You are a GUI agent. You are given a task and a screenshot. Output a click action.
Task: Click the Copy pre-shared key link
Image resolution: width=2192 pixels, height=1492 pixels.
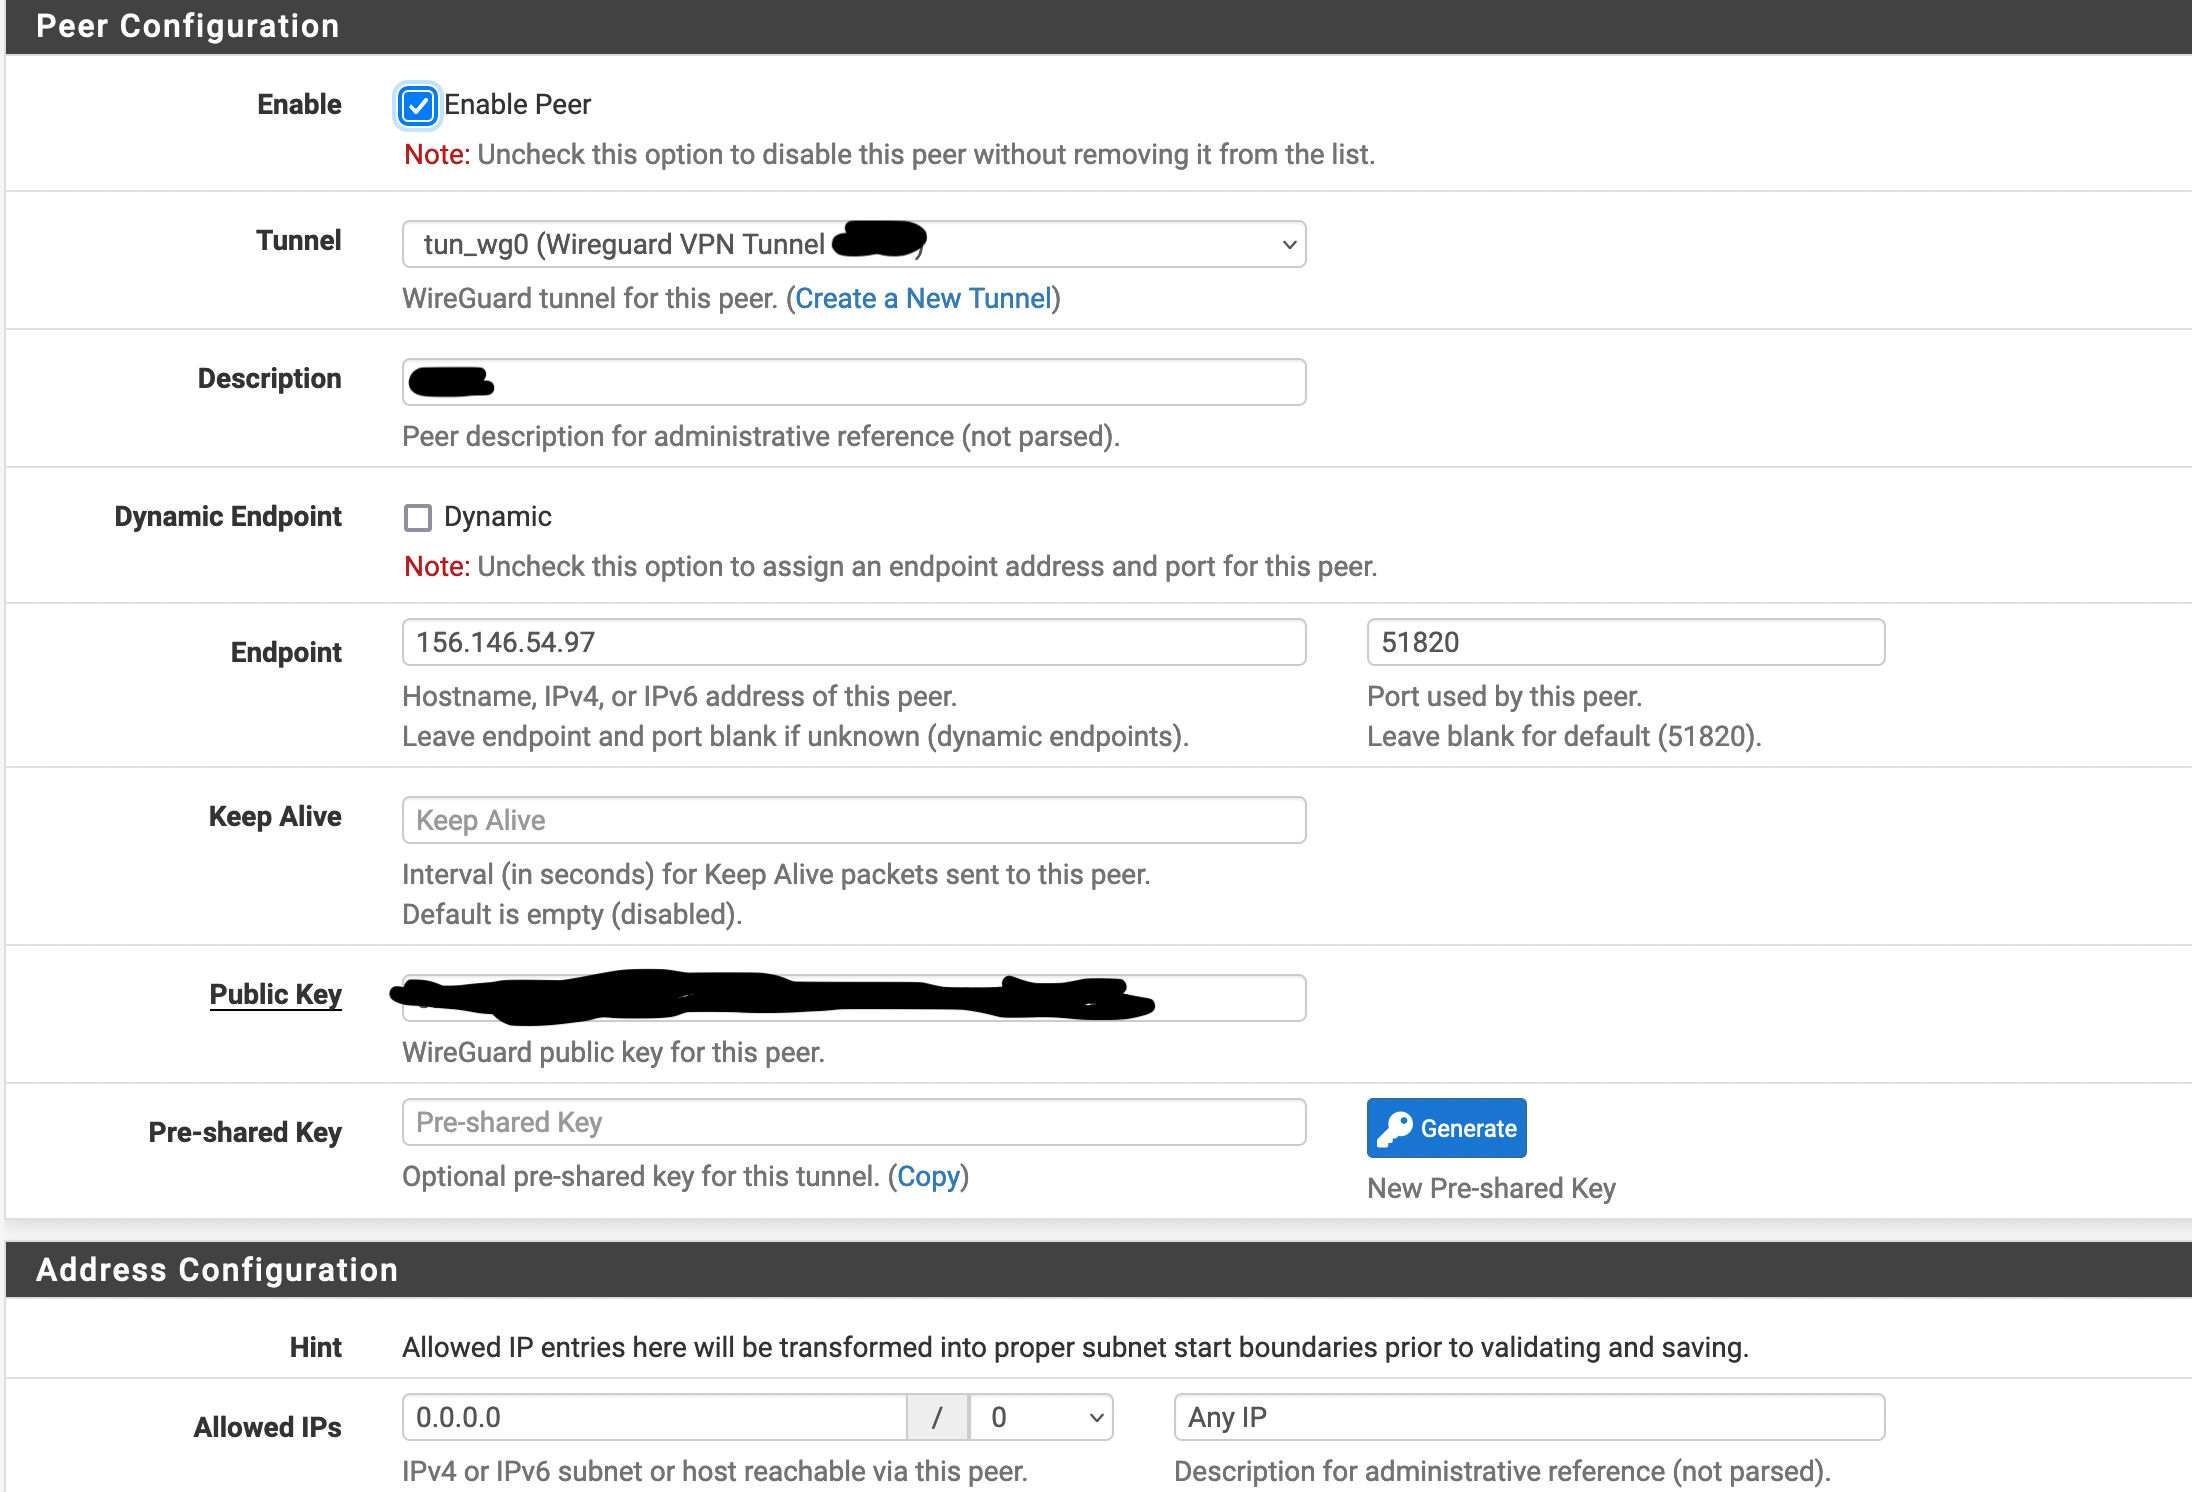[928, 1177]
